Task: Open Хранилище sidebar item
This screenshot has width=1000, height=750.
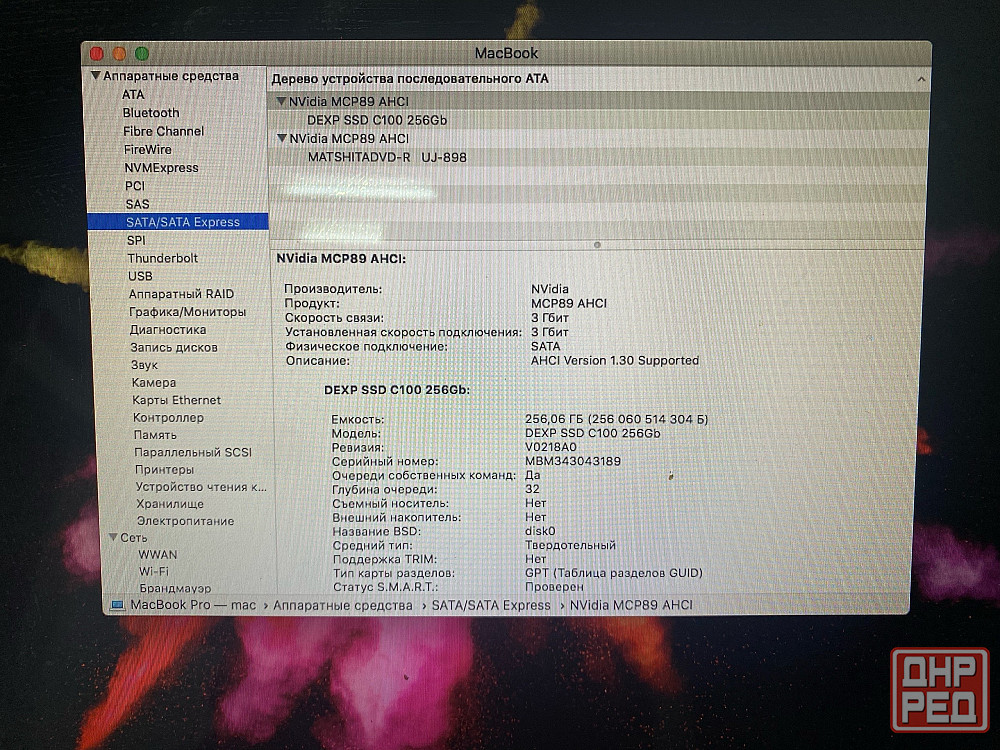Action: point(170,504)
